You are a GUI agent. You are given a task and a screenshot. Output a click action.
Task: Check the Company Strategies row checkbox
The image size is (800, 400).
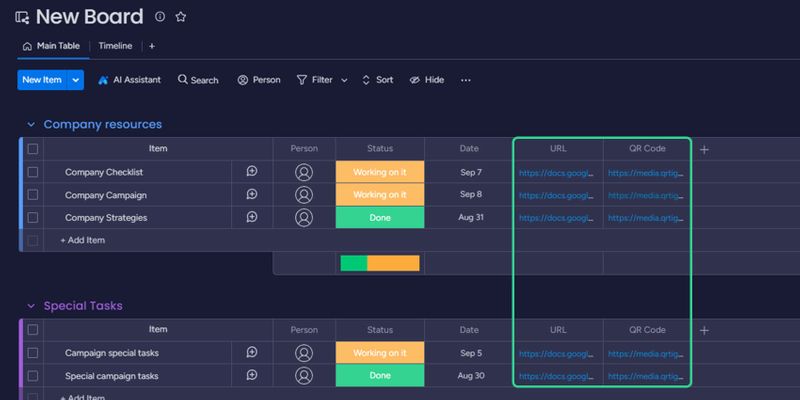pyautogui.click(x=33, y=217)
